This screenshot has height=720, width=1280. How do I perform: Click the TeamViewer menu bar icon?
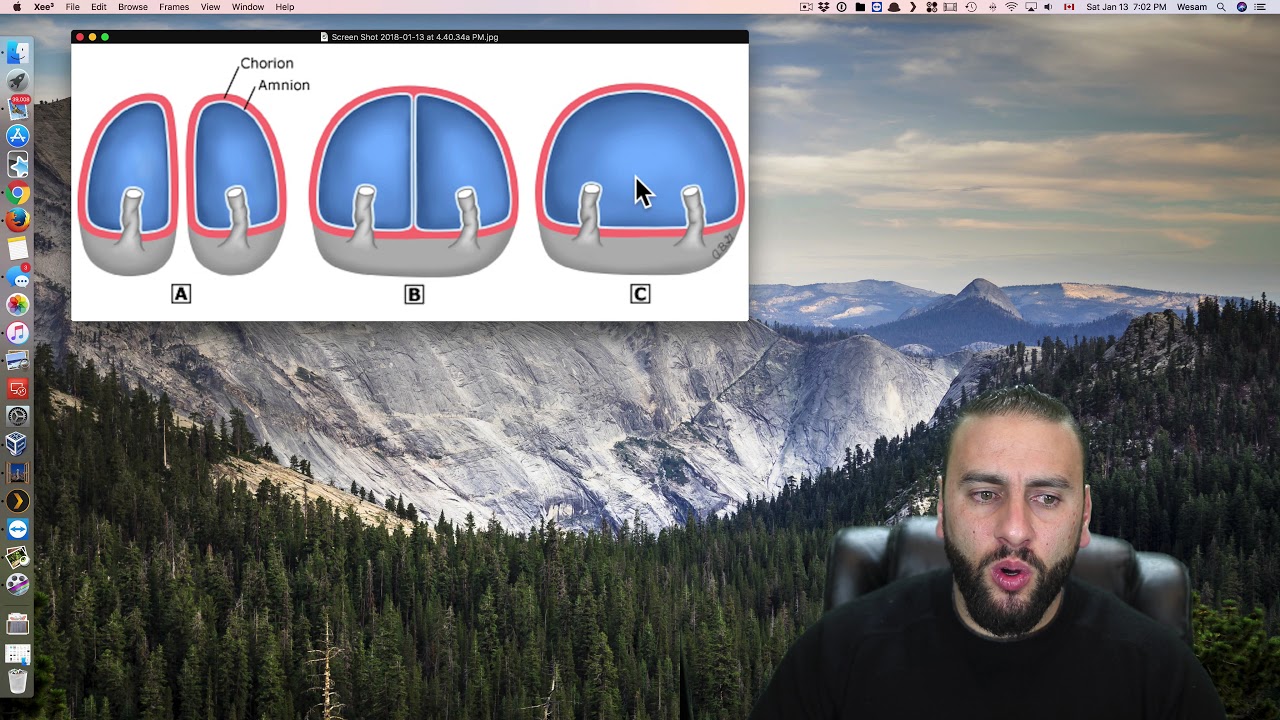[x=878, y=7]
